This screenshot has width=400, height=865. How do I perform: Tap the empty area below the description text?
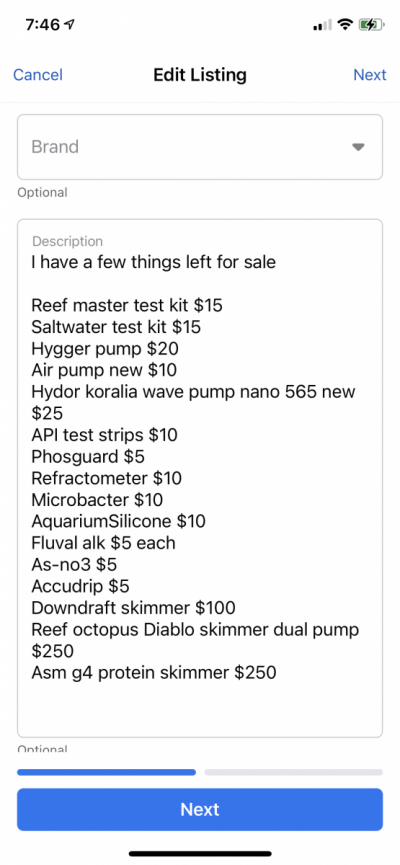(200, 709)
